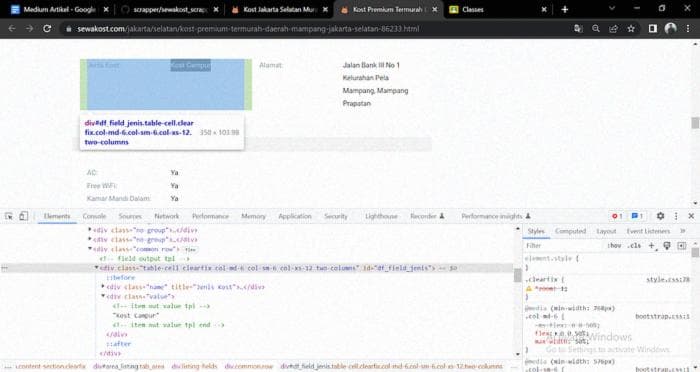This screenshot has height=372, width=700.
Task: Click the blue issues count badge
Action: (637, 216)
